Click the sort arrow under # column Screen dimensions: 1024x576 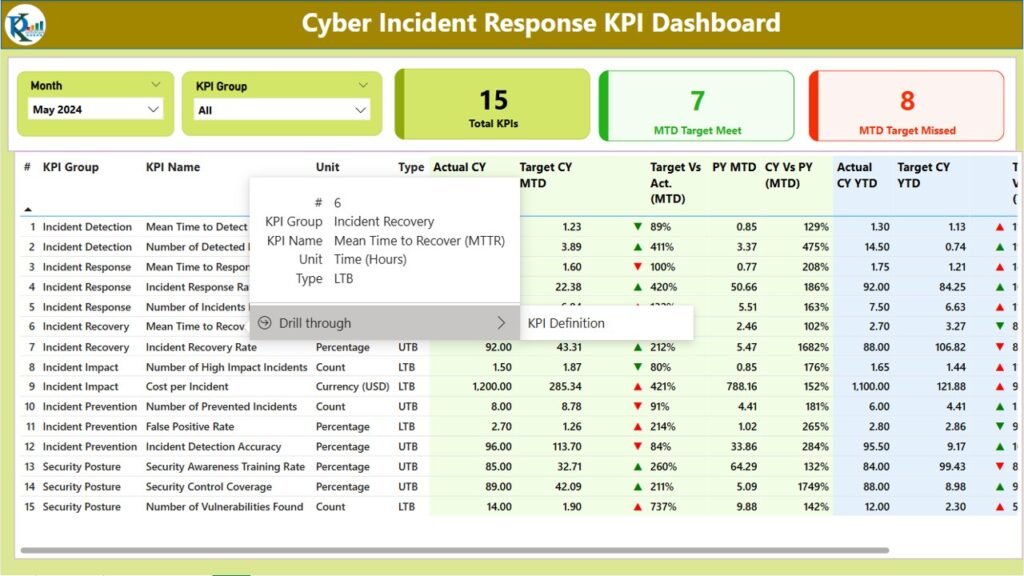tap(27, 210)
